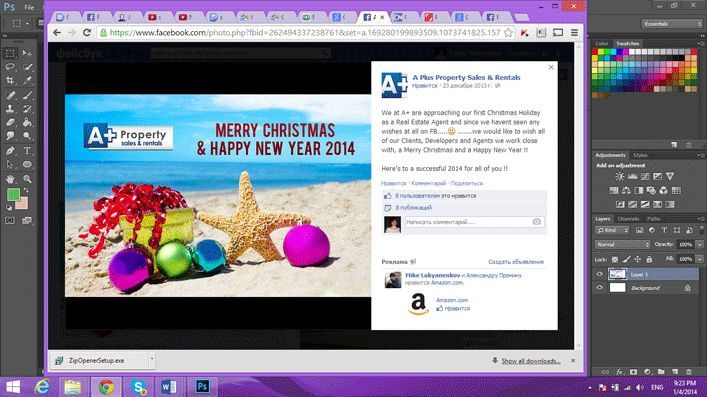Open Photoshop File menu

coord(29,7)
